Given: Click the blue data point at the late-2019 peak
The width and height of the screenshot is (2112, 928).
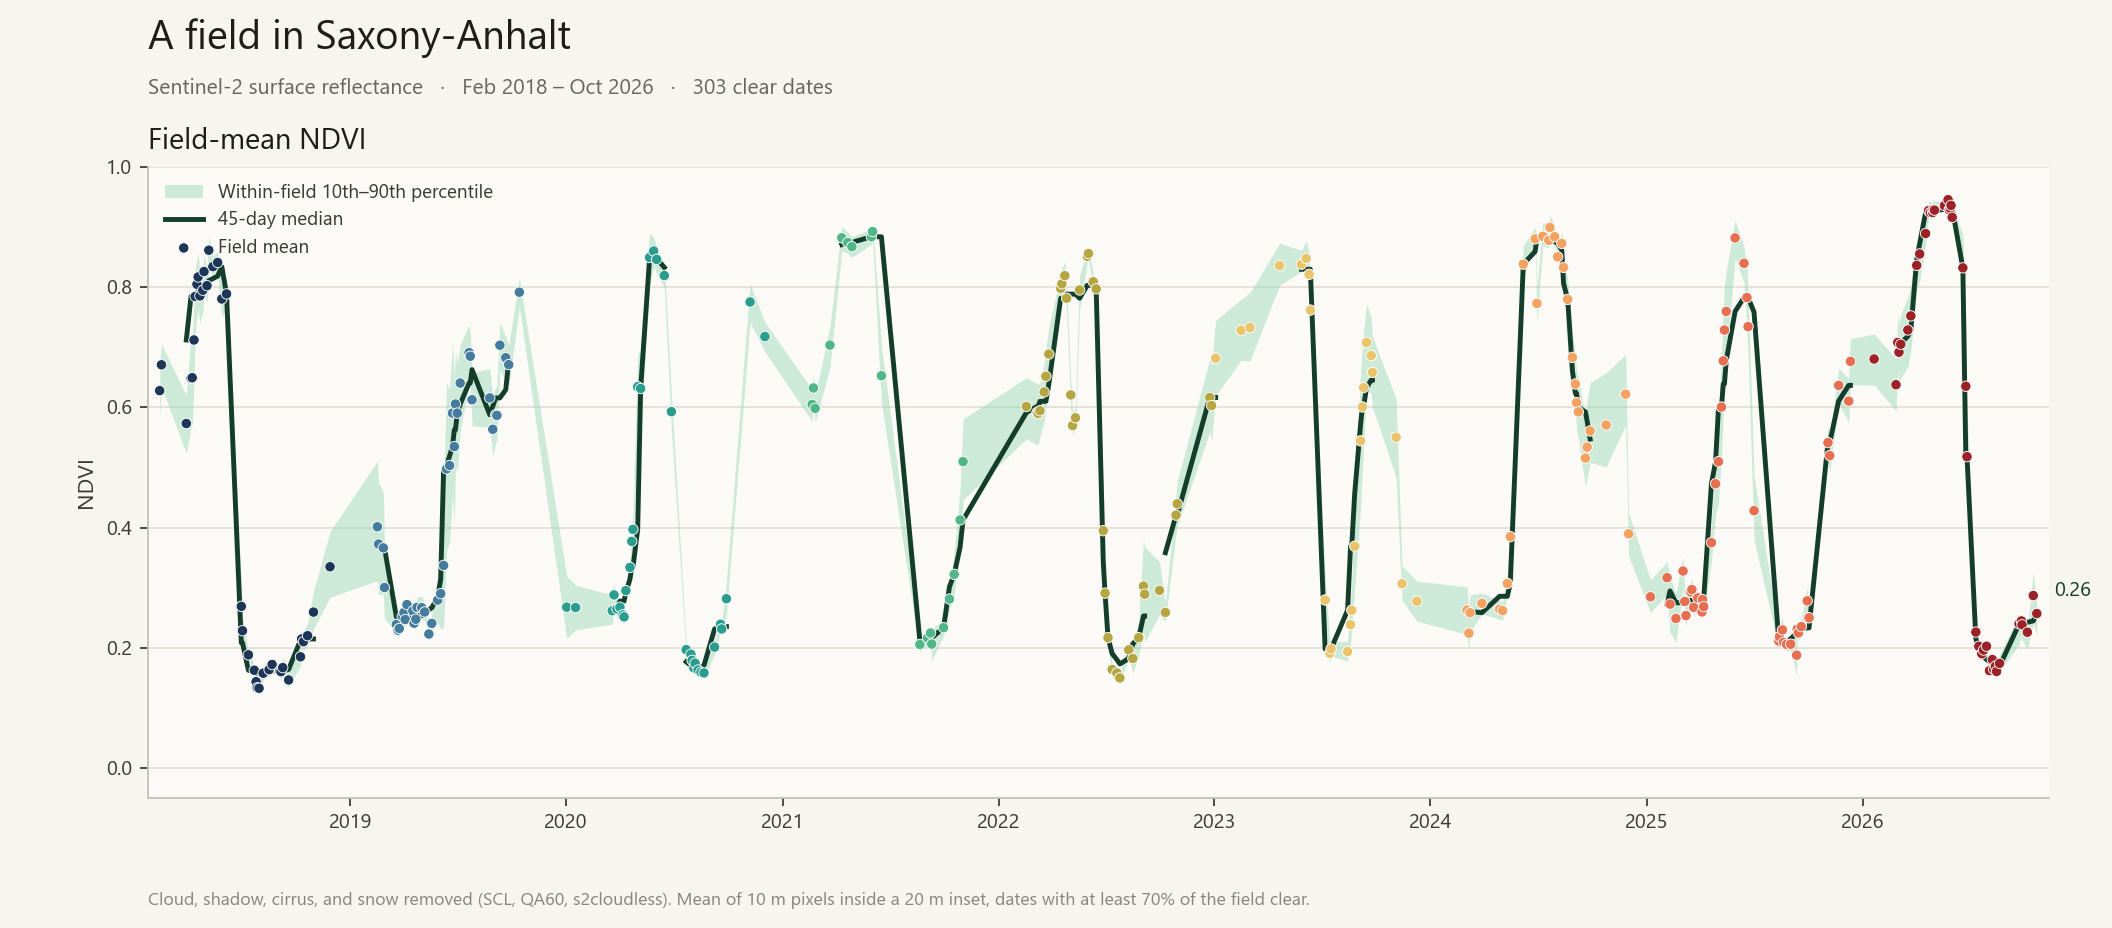Looking at the screenshot, I should click(x=519, y=293).
